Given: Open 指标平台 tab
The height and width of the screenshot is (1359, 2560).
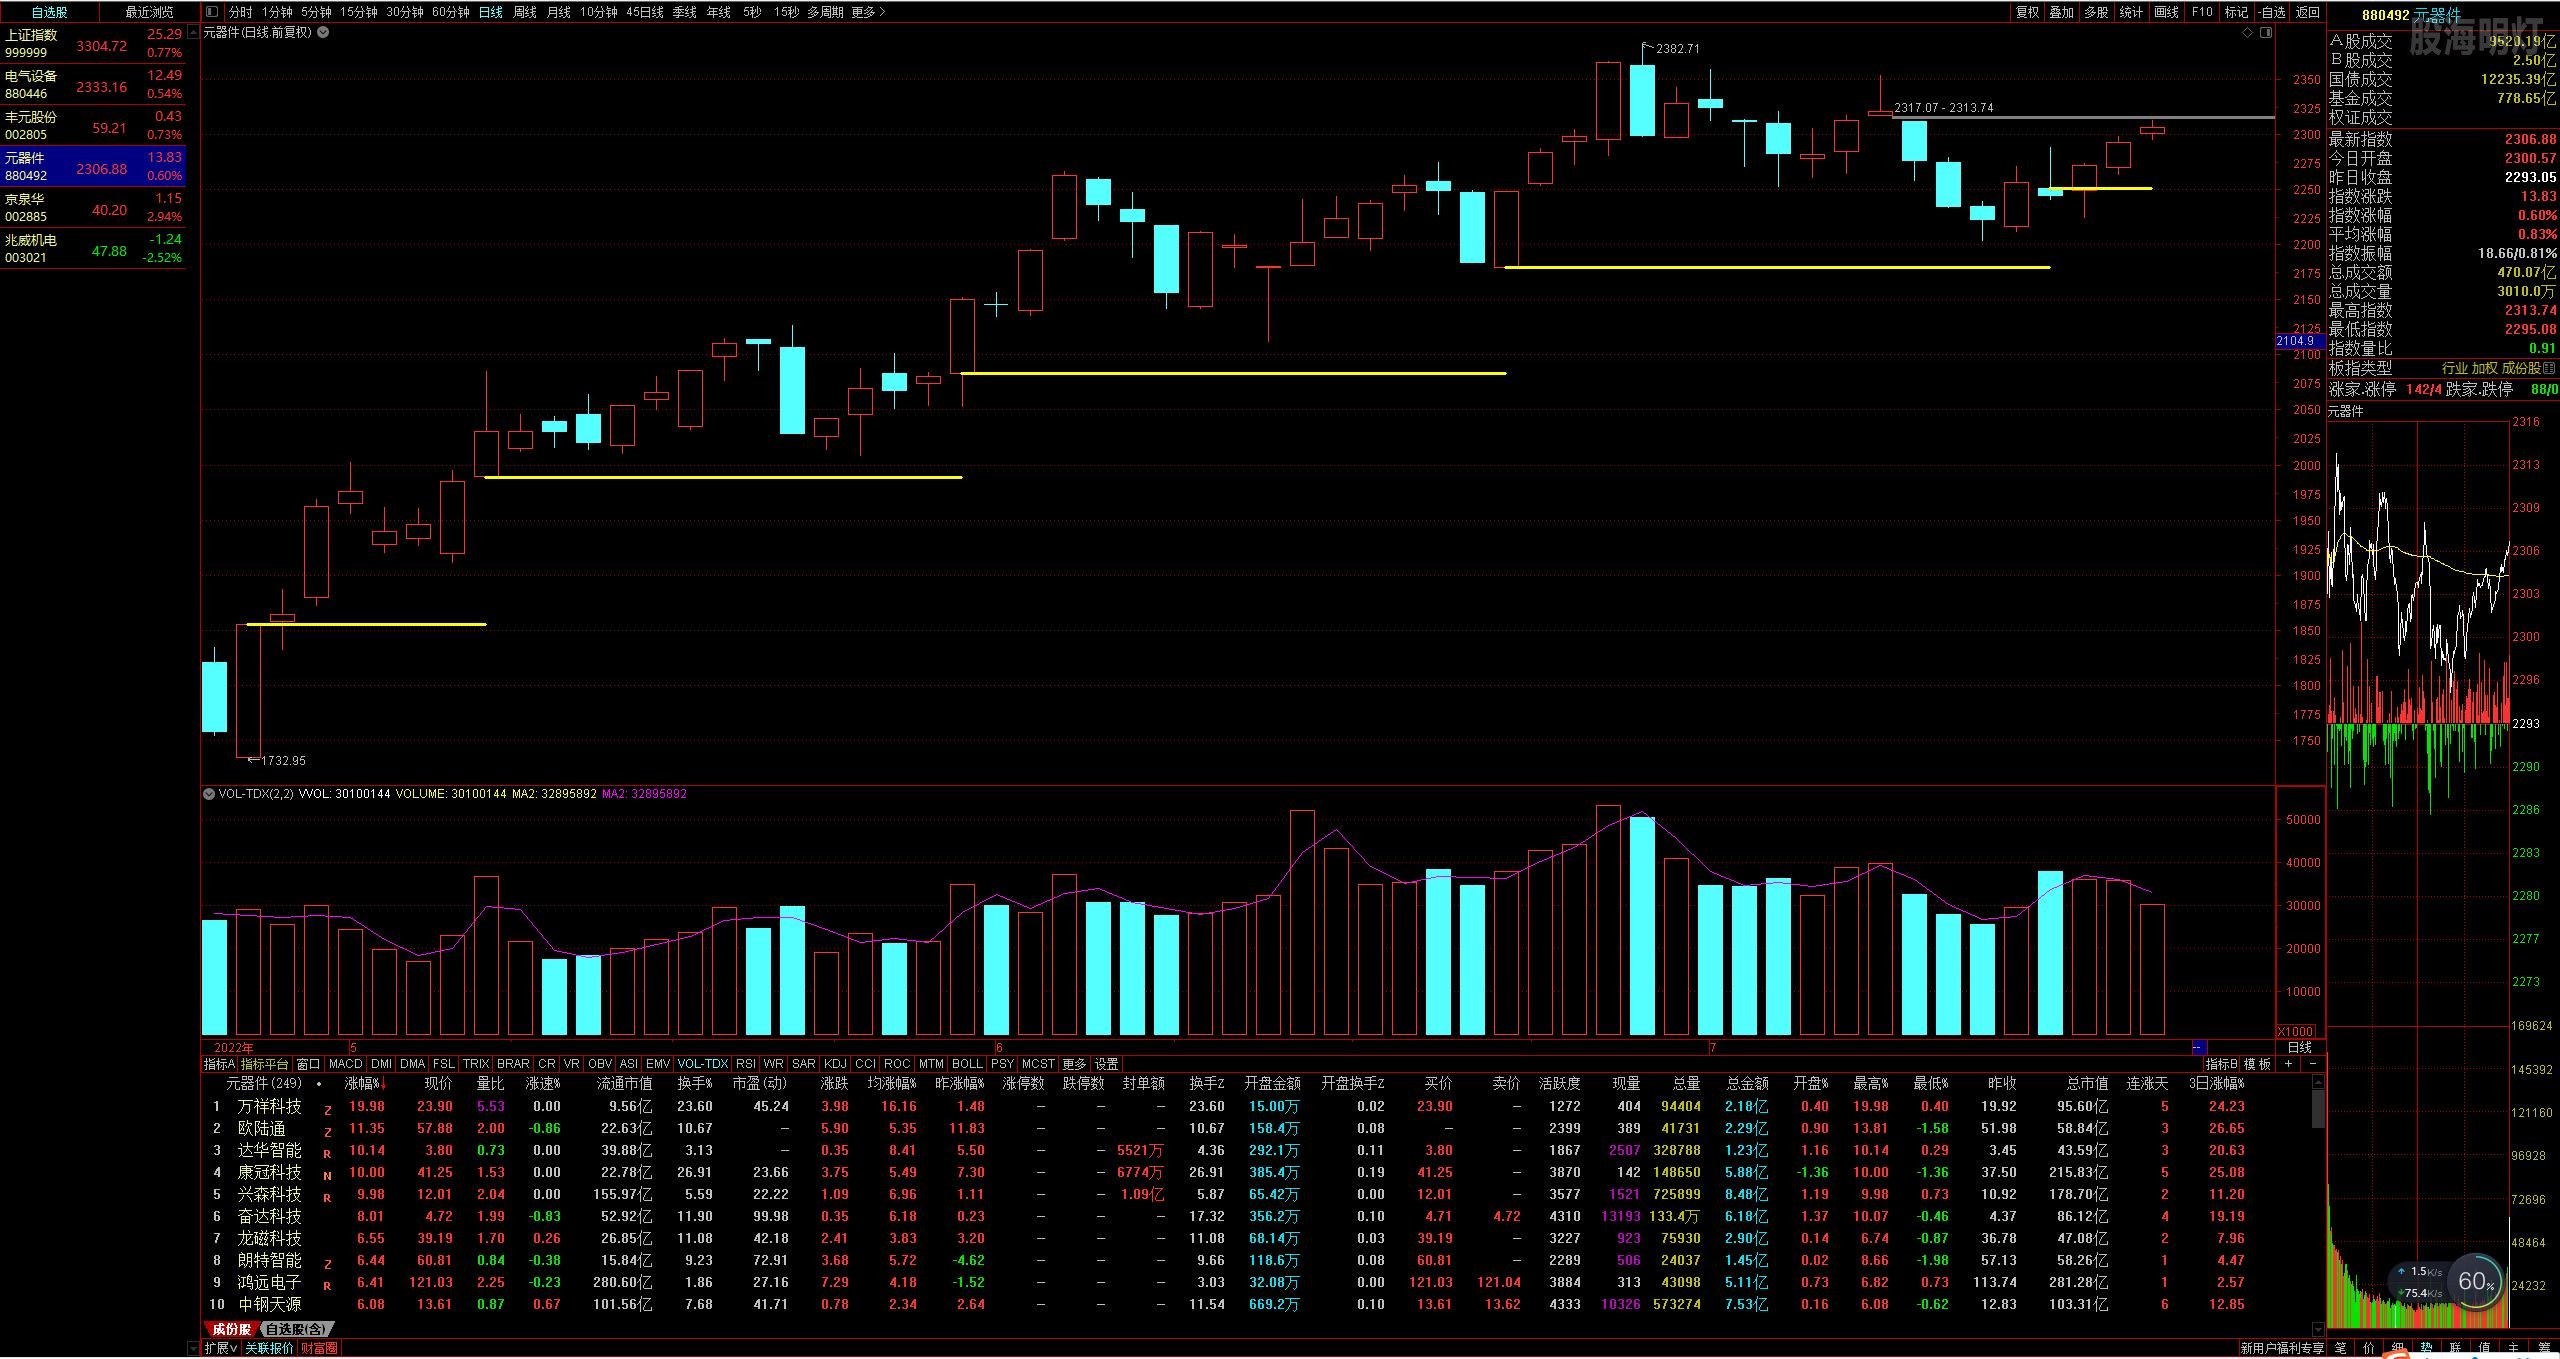Looking at the screenshot, I should (x=265, y=1064).
